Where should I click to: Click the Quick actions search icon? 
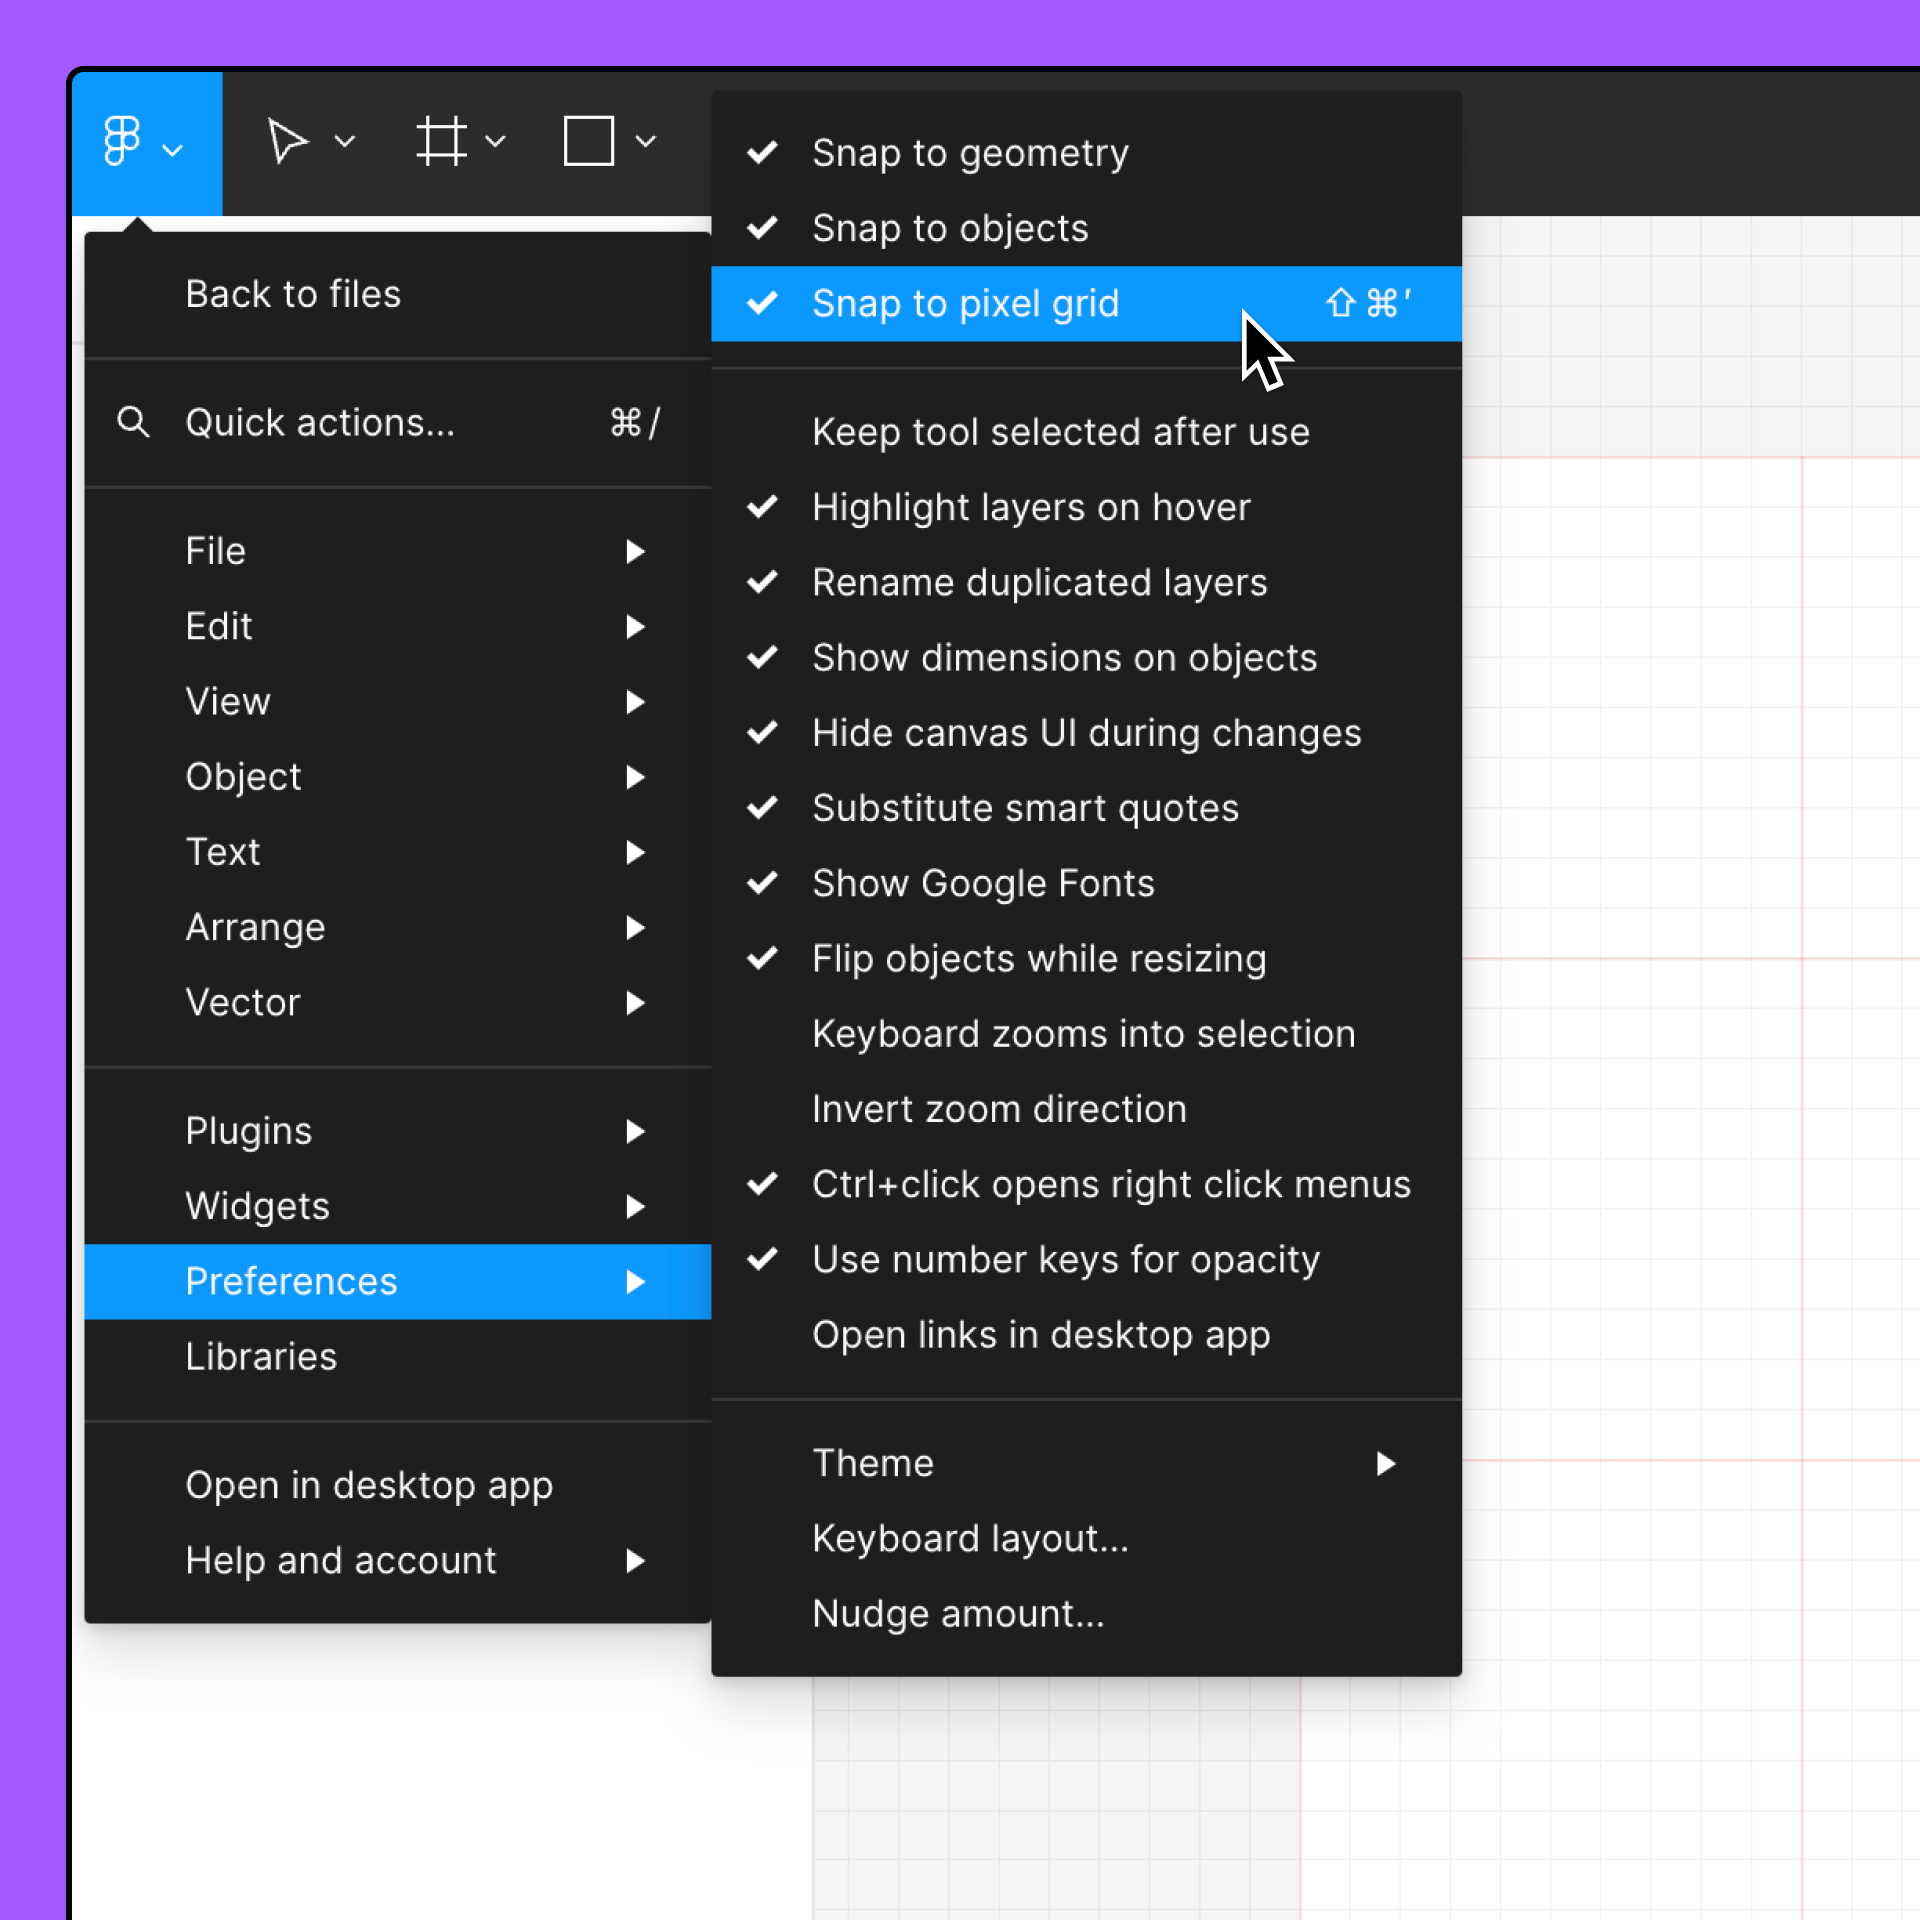pos(133,423)
